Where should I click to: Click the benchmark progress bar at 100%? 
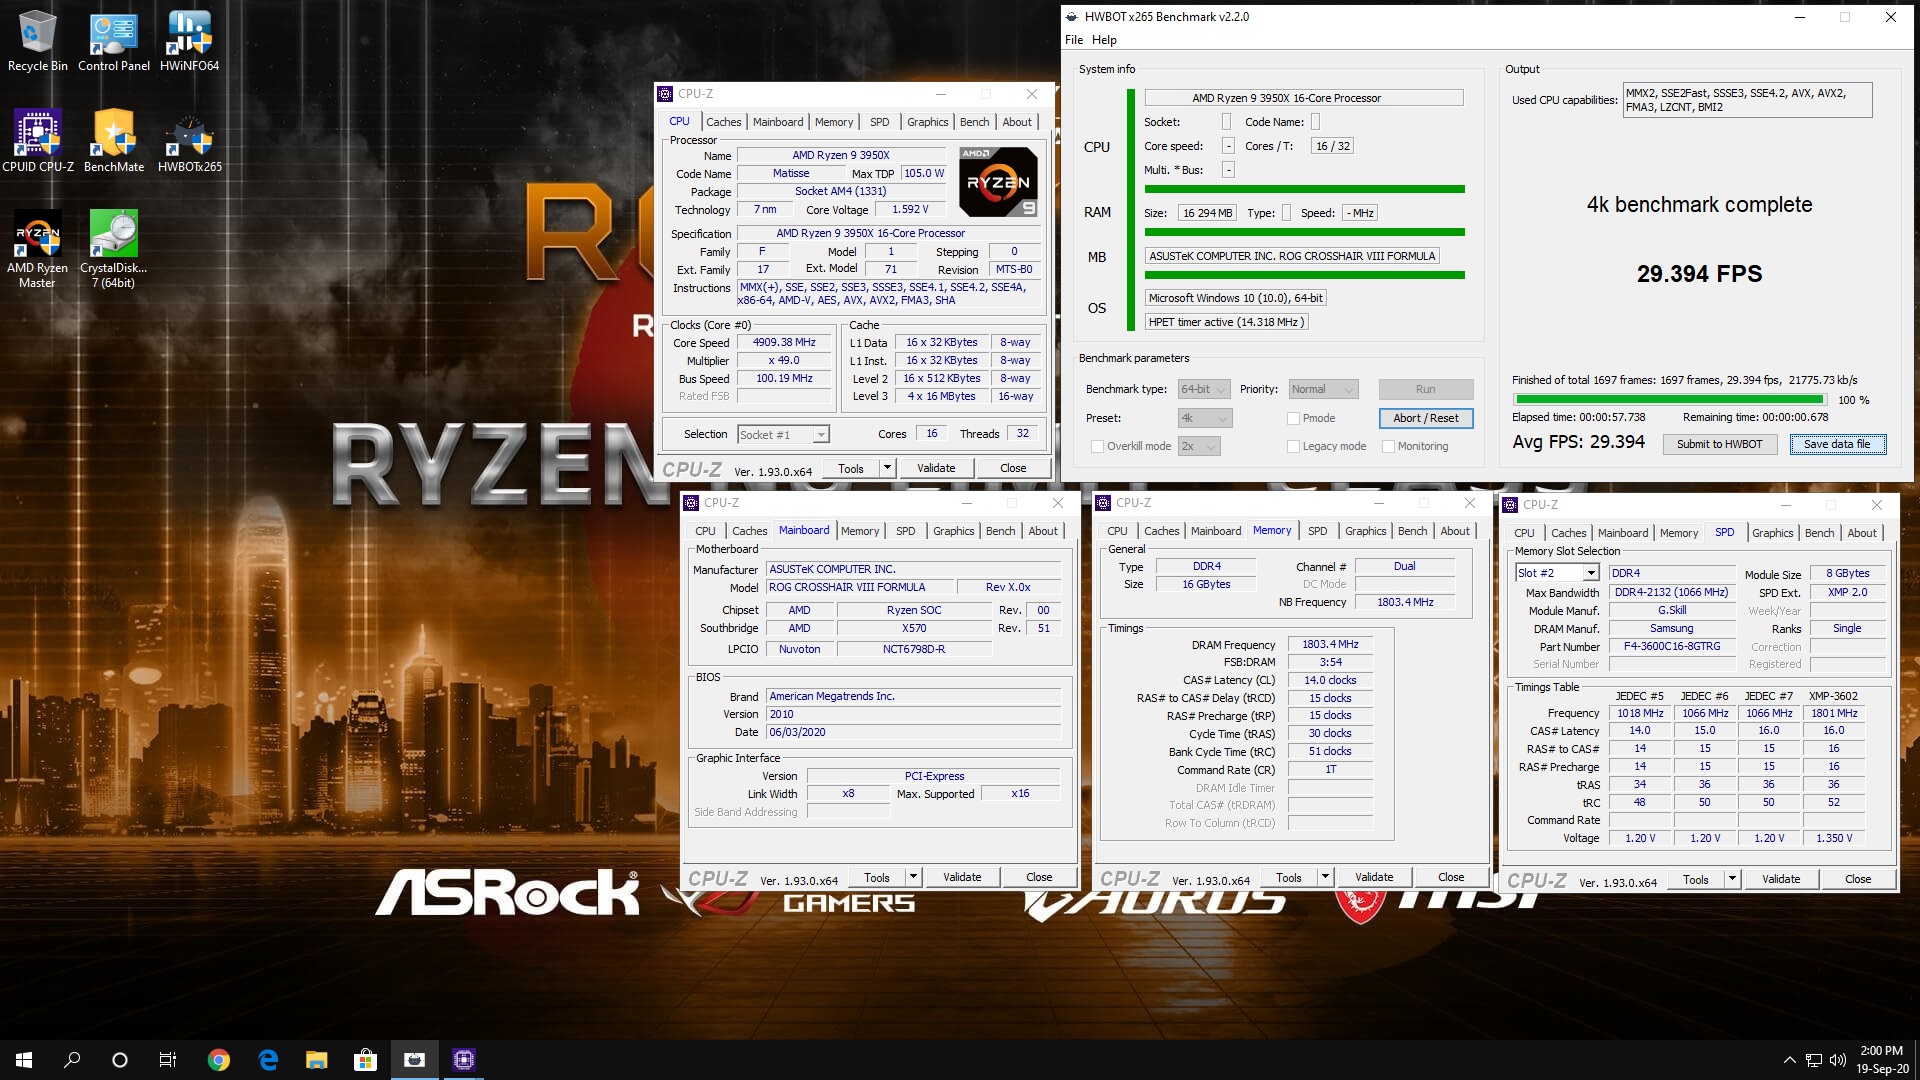[x=1670, y=399]
